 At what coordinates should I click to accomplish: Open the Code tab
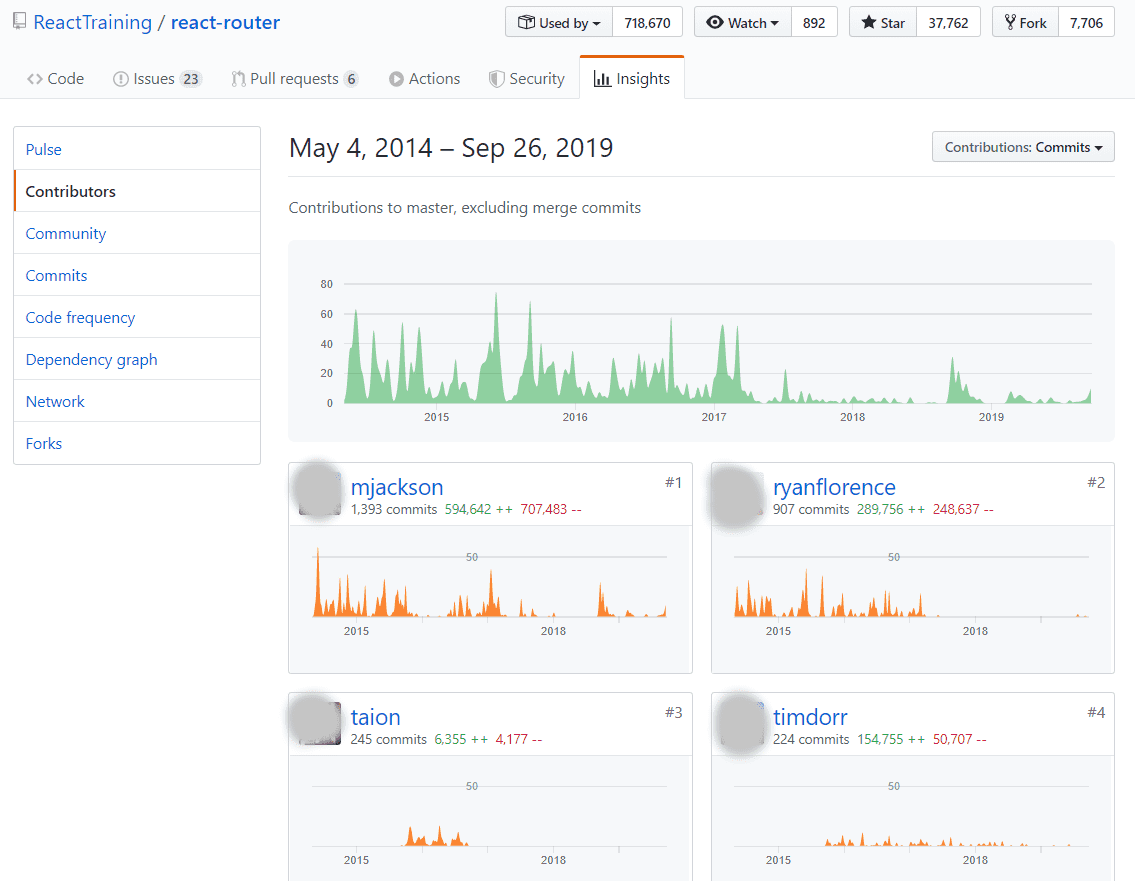click(x=56, y=79)
